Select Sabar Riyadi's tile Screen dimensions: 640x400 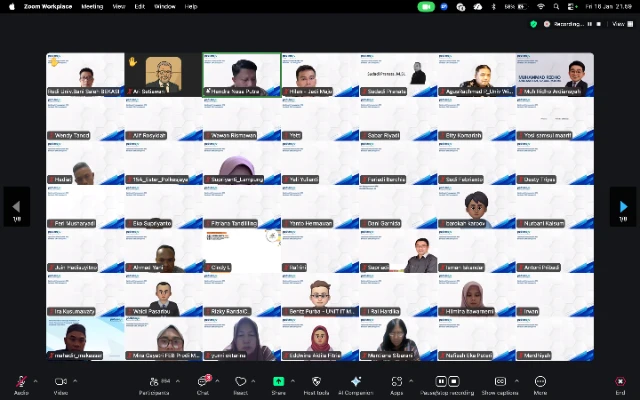pos(398,119)
